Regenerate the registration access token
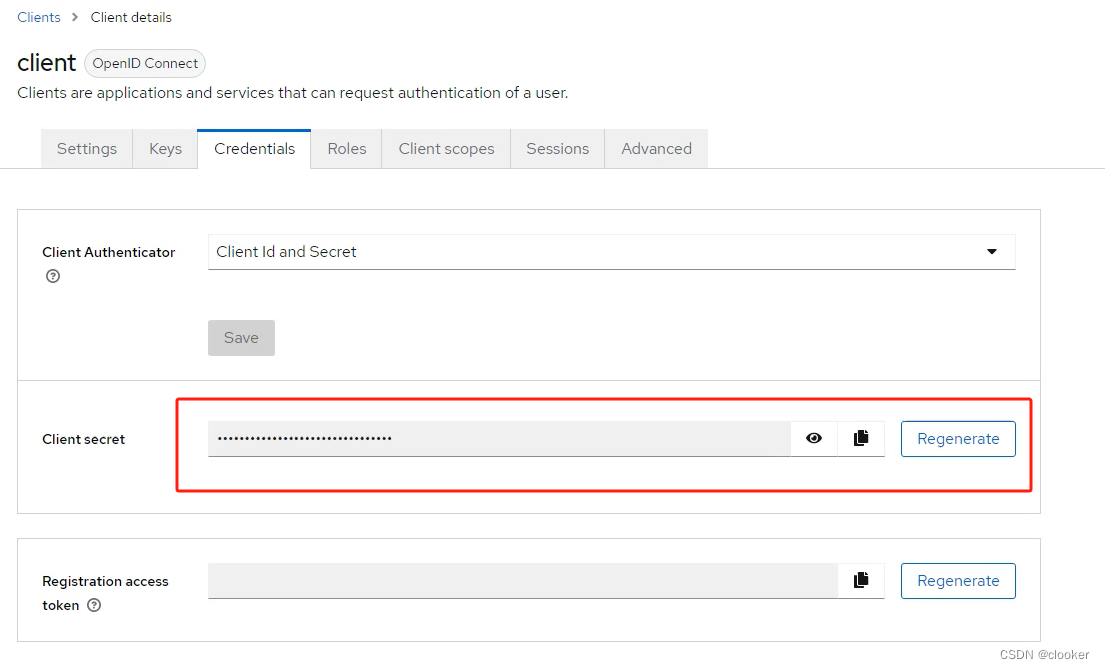Image resolution: width=1105 pixels, height=669 pixels. pyautogui.click(x=958, y=580)
